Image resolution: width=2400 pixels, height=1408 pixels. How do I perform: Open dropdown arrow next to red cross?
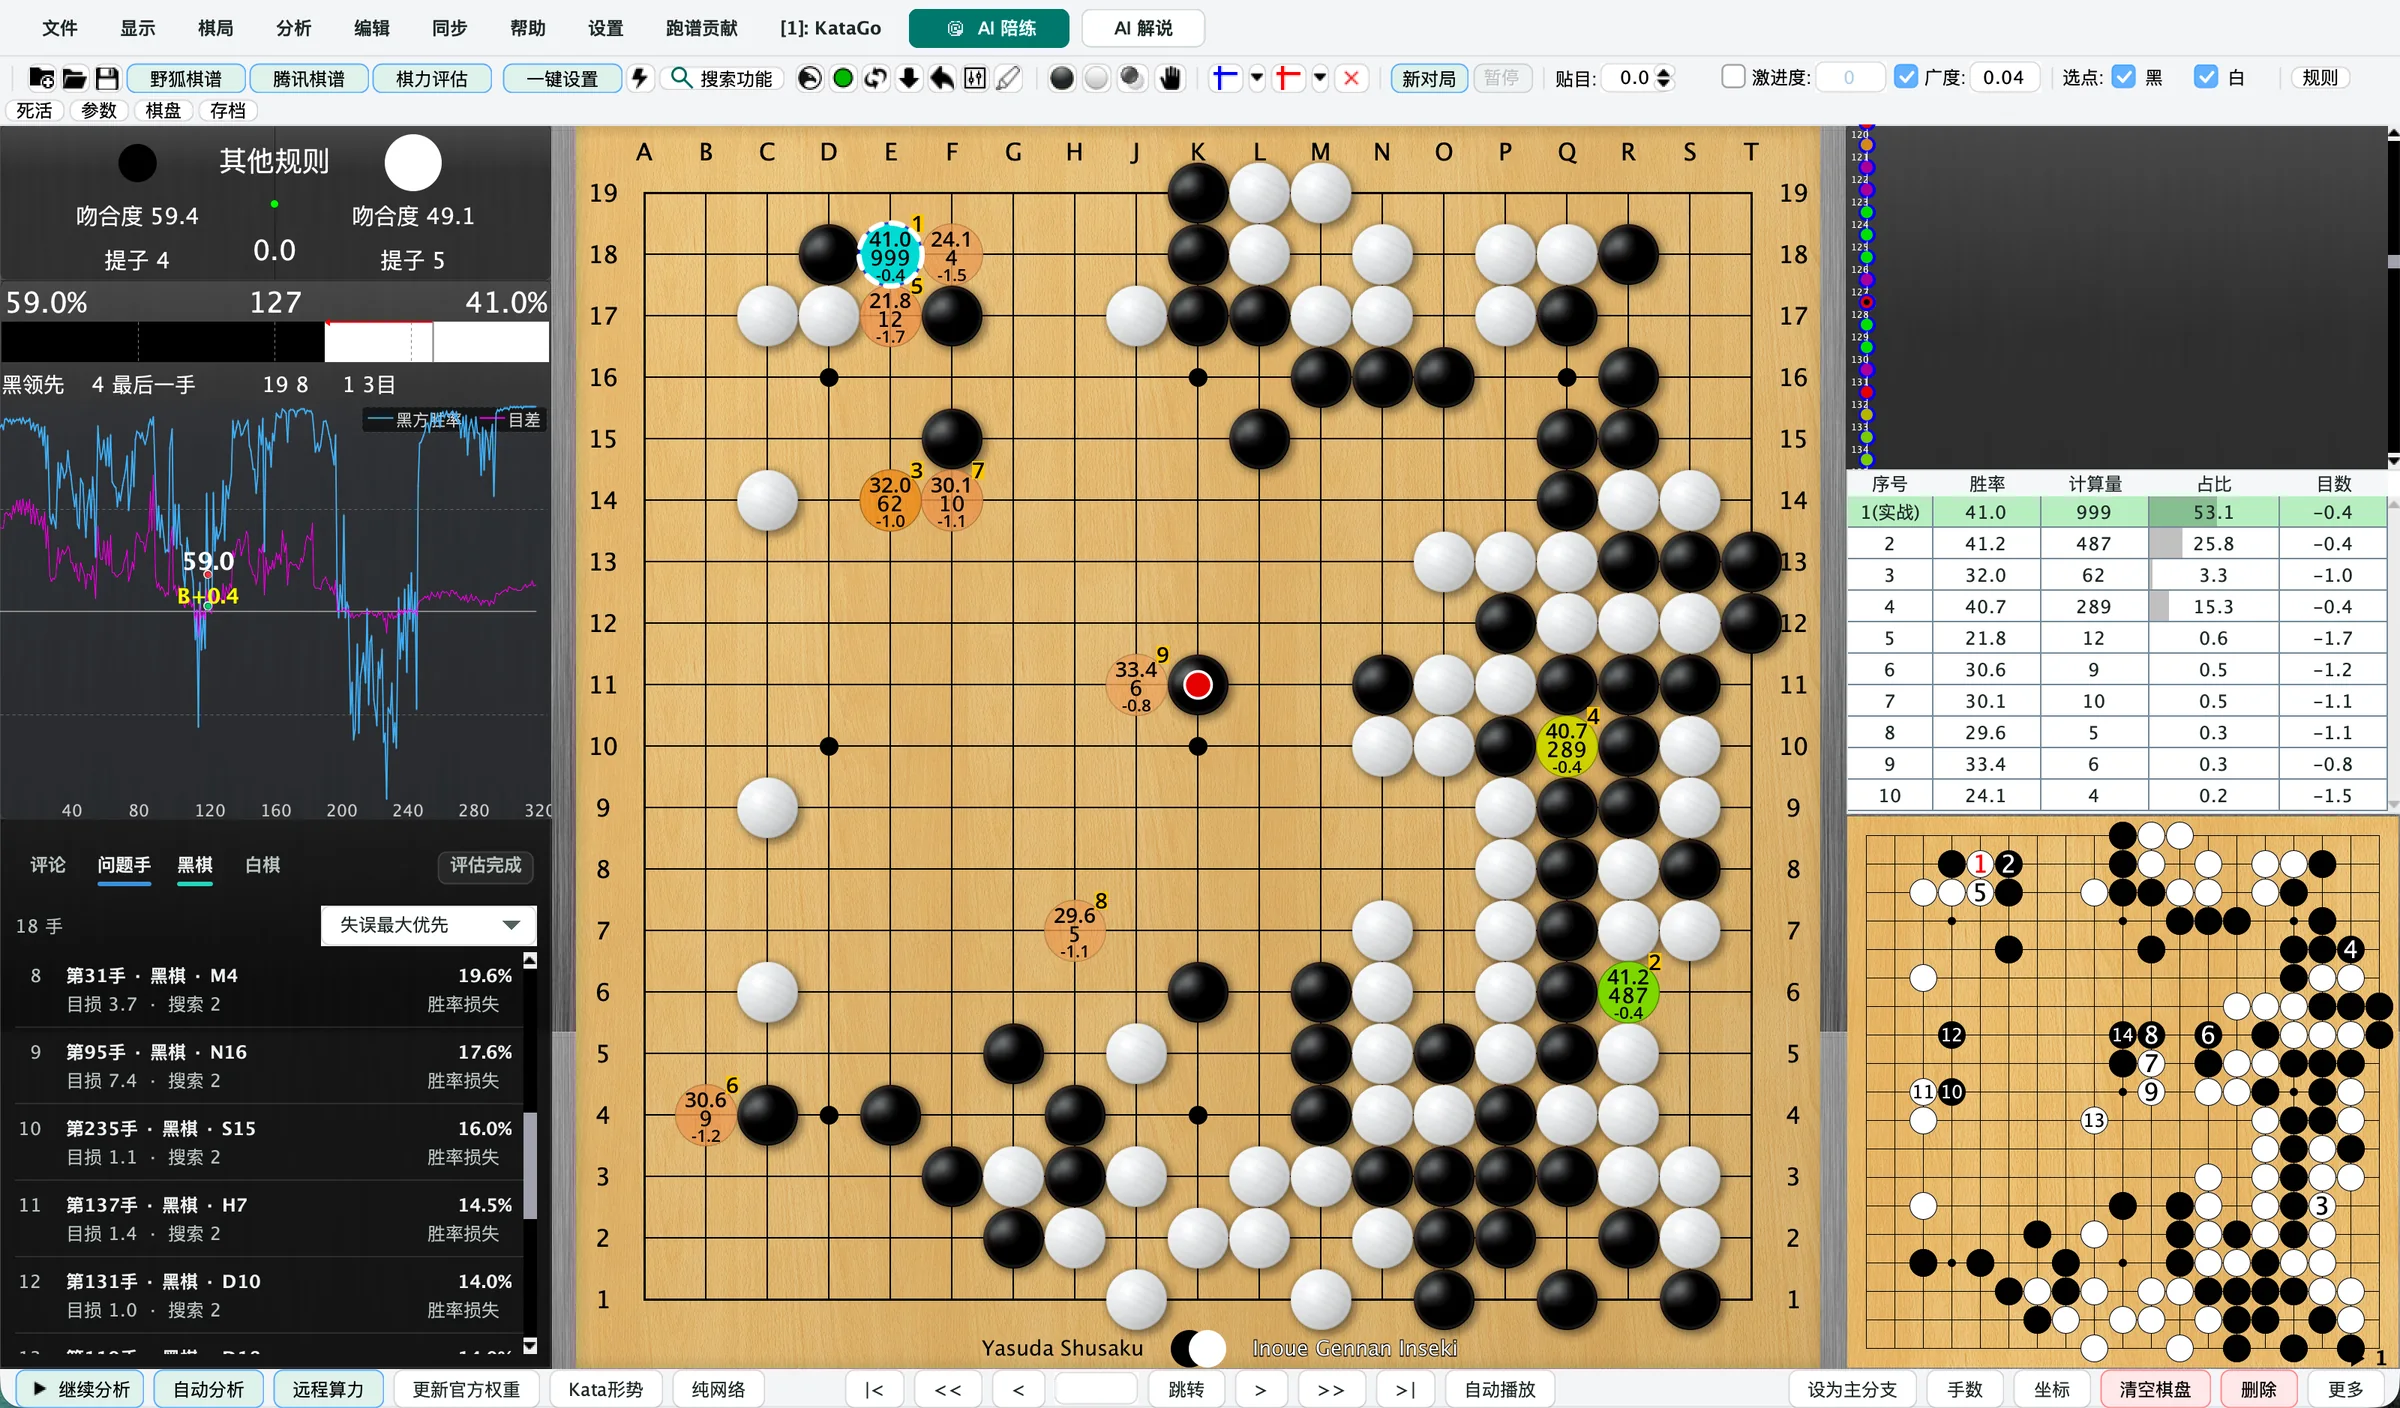coord(1320,78)
